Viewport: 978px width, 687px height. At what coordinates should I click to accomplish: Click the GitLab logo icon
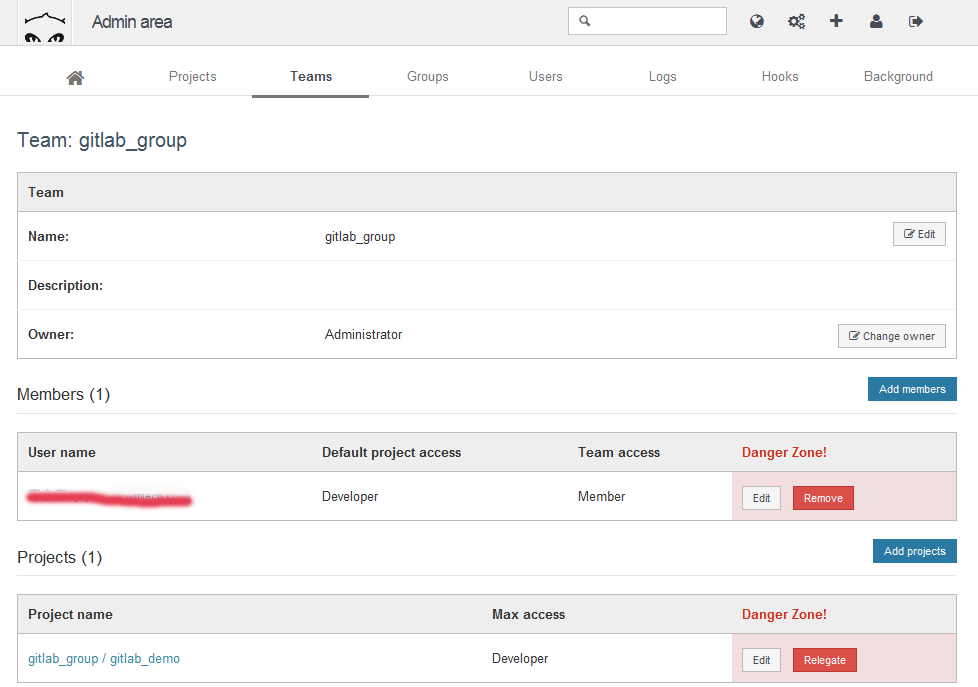(x=44, y=22)
